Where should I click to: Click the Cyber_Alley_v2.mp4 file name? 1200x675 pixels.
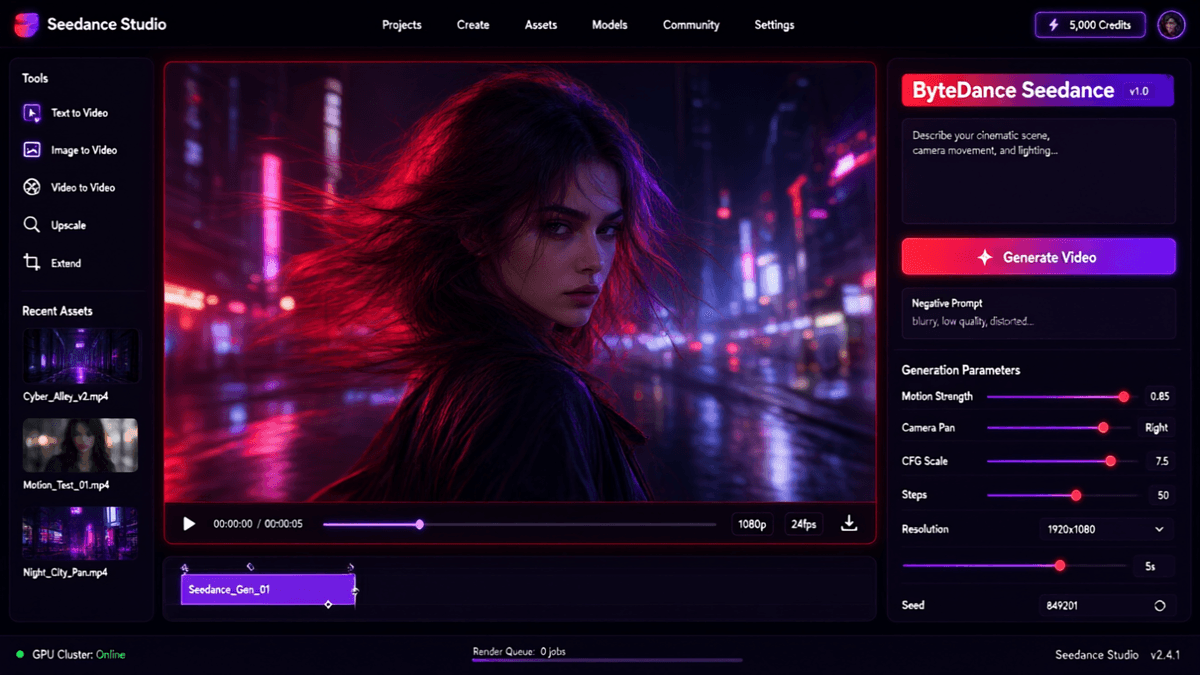click(x=66, y=397)
